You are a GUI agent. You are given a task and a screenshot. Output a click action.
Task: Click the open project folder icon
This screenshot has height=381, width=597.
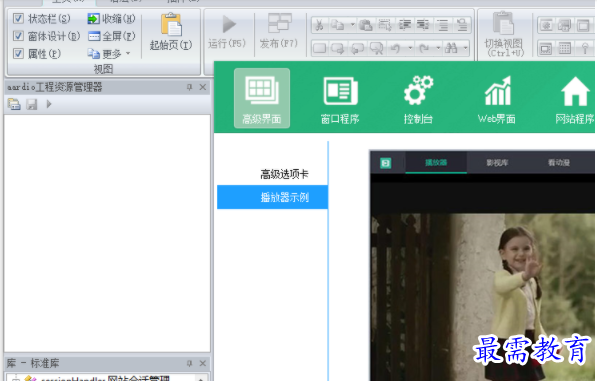(14, 104)
